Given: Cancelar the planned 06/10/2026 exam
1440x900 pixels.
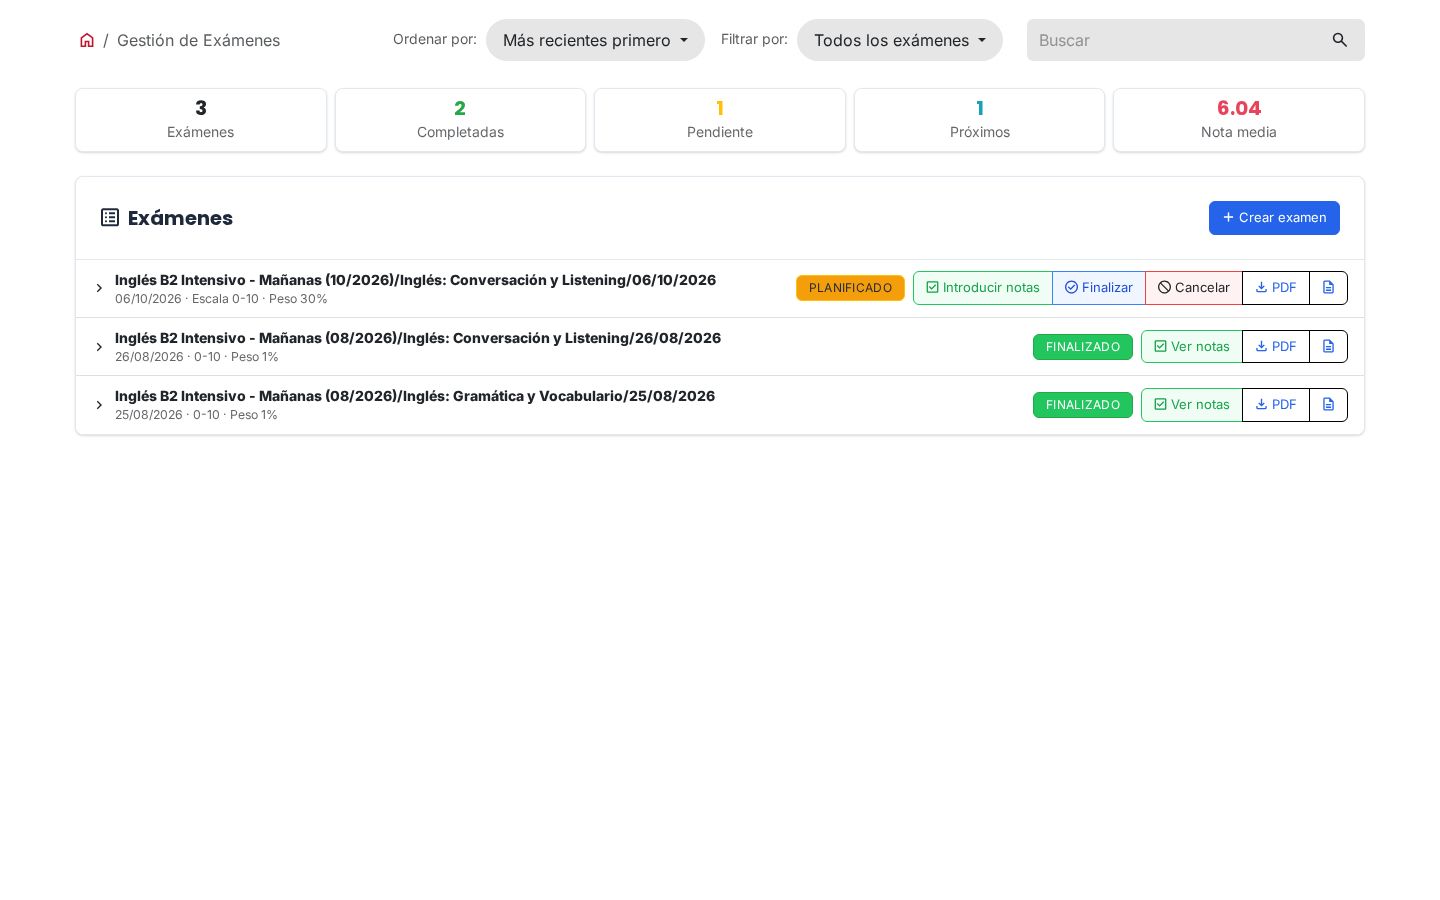Looking at the screenshot, I should point(1194,288).
